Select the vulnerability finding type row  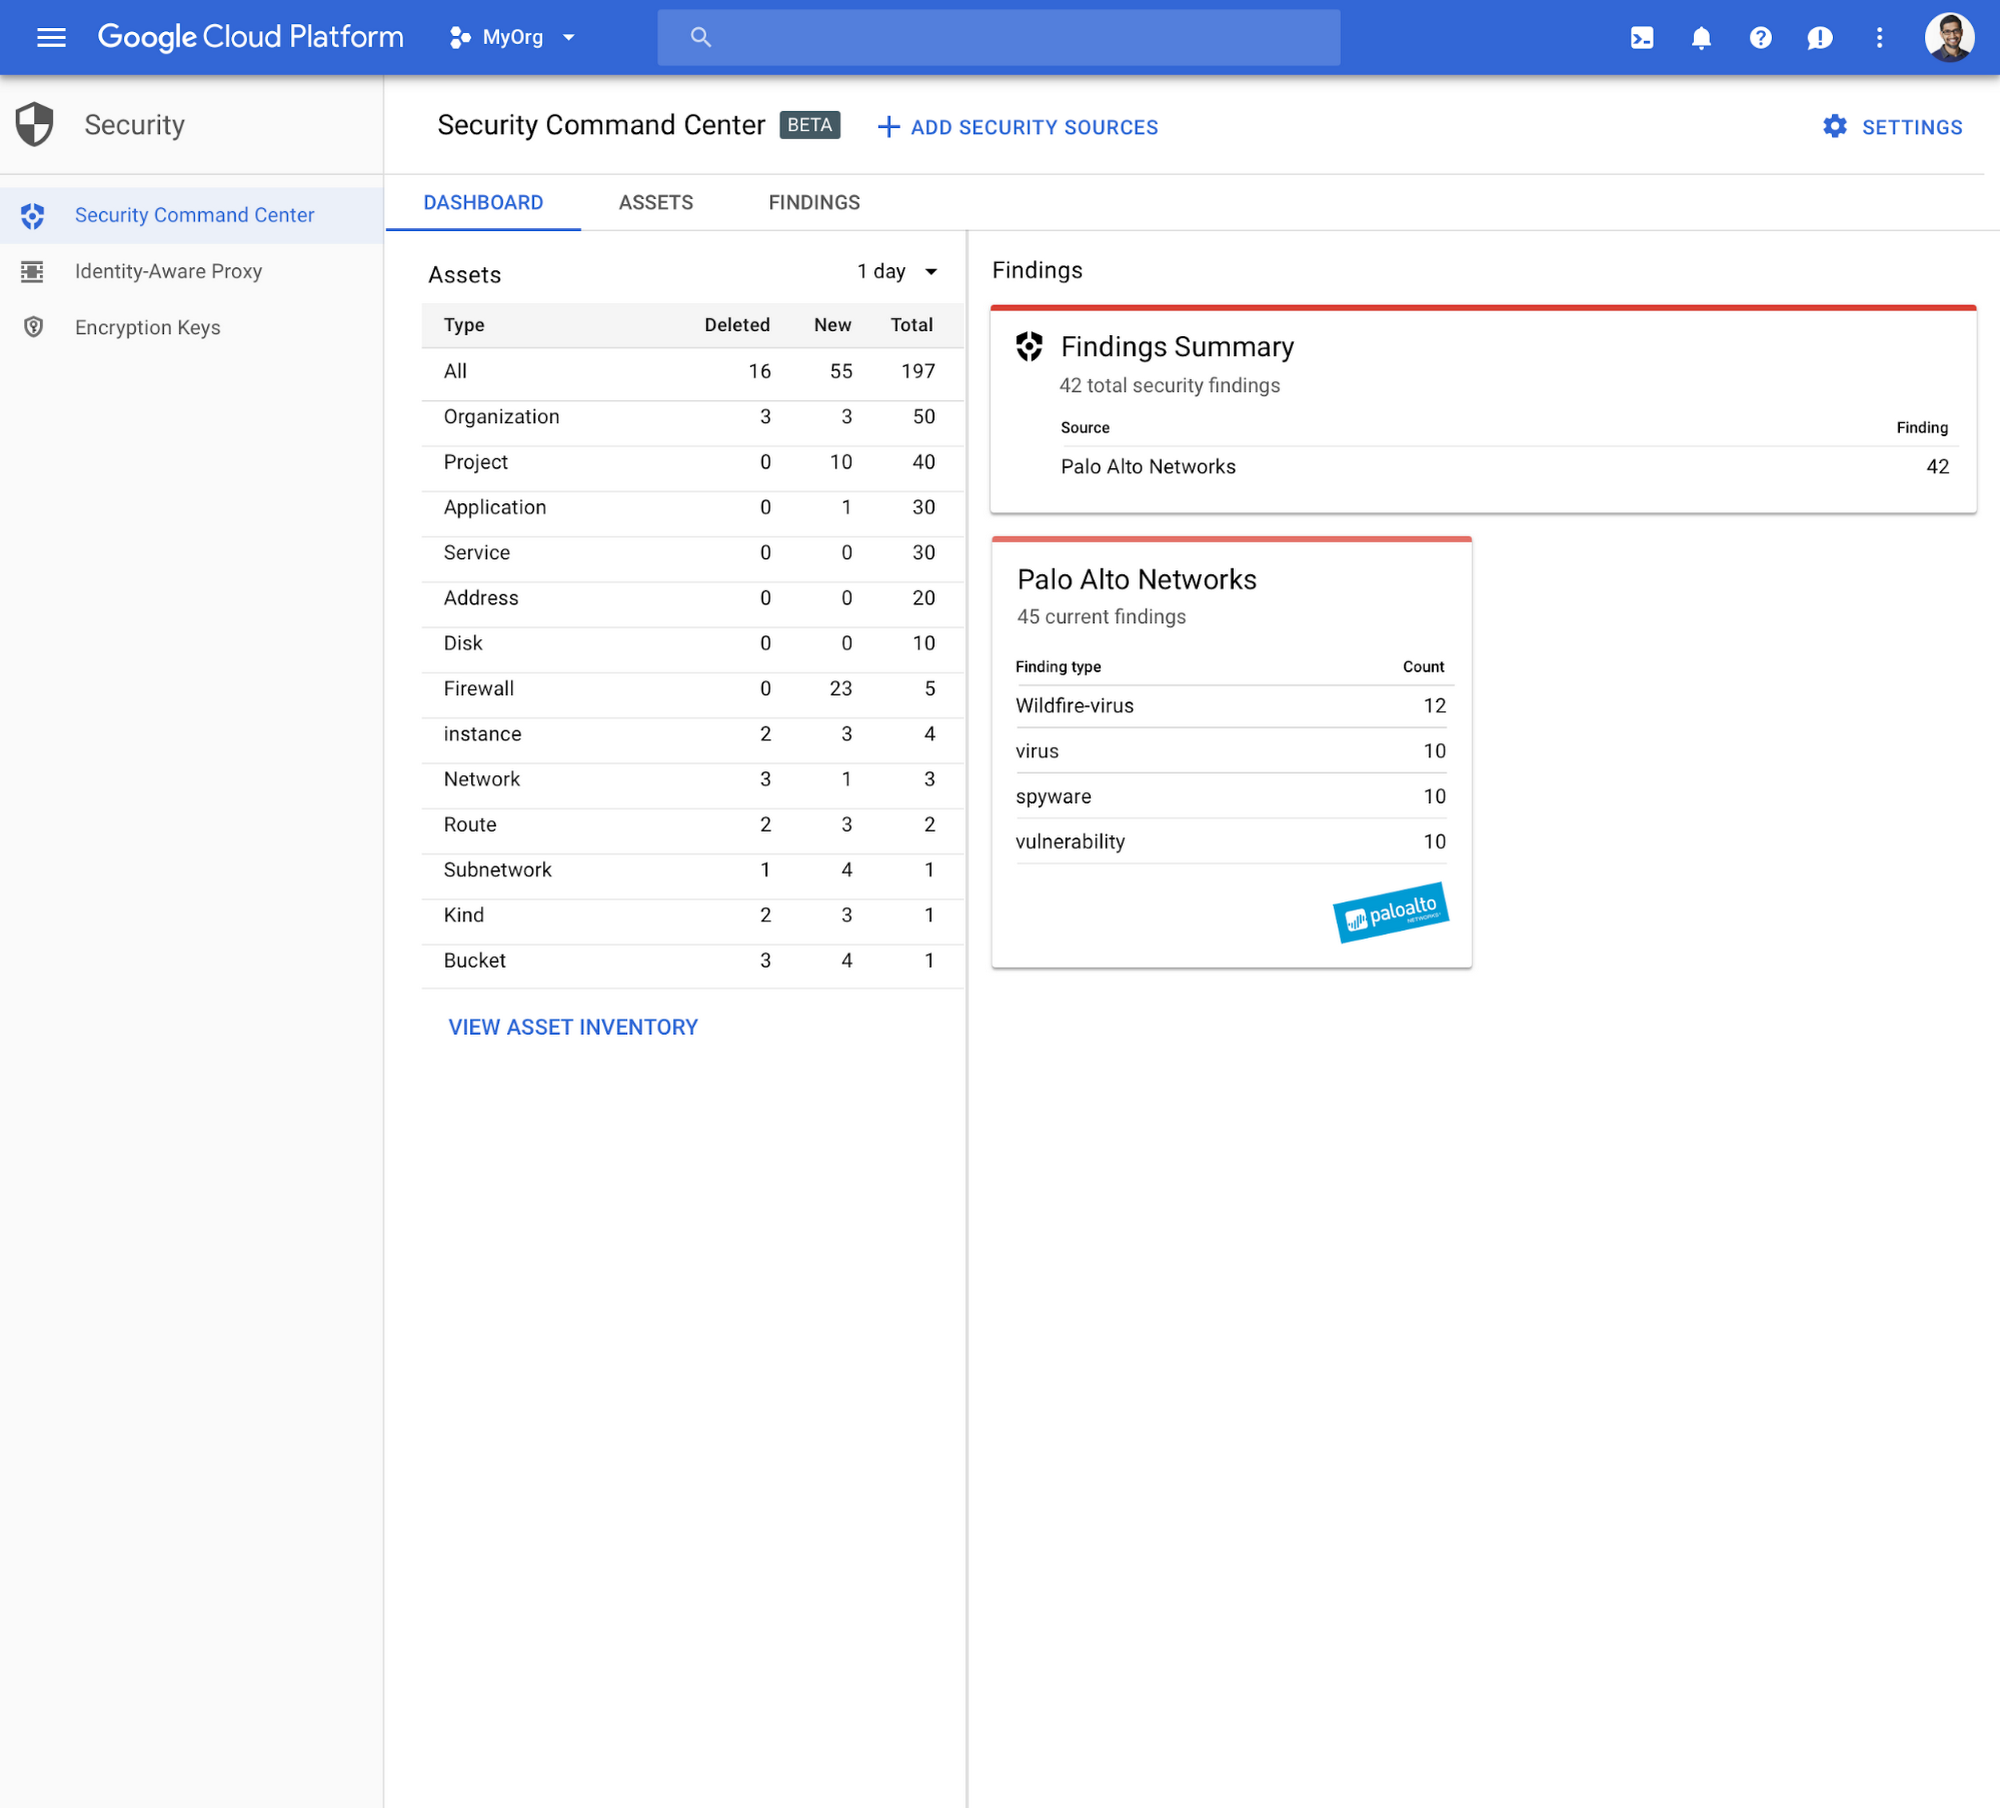[1230, 842]
